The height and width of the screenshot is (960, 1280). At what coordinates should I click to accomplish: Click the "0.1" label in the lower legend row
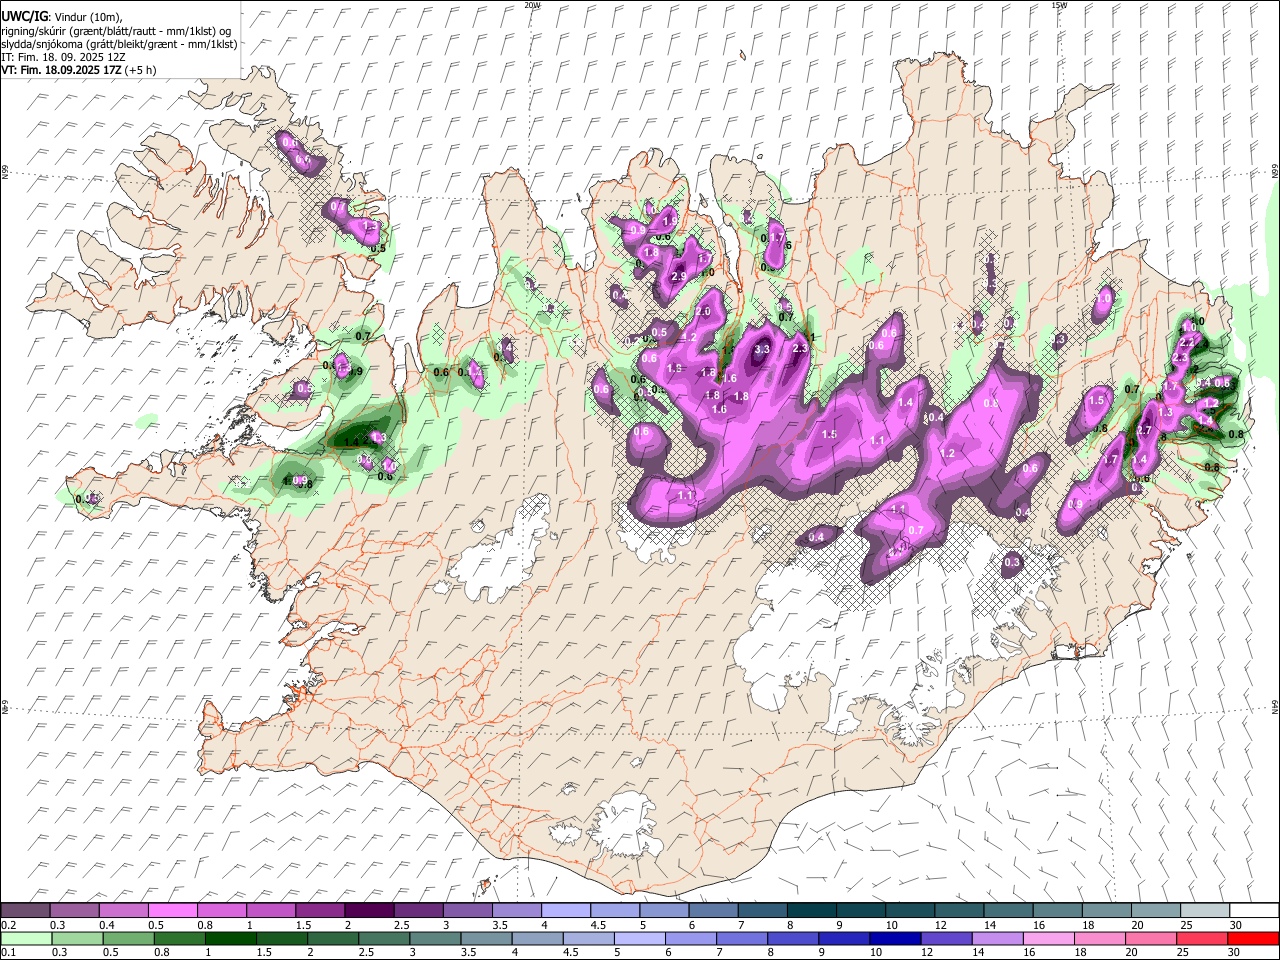click(9, 952)
